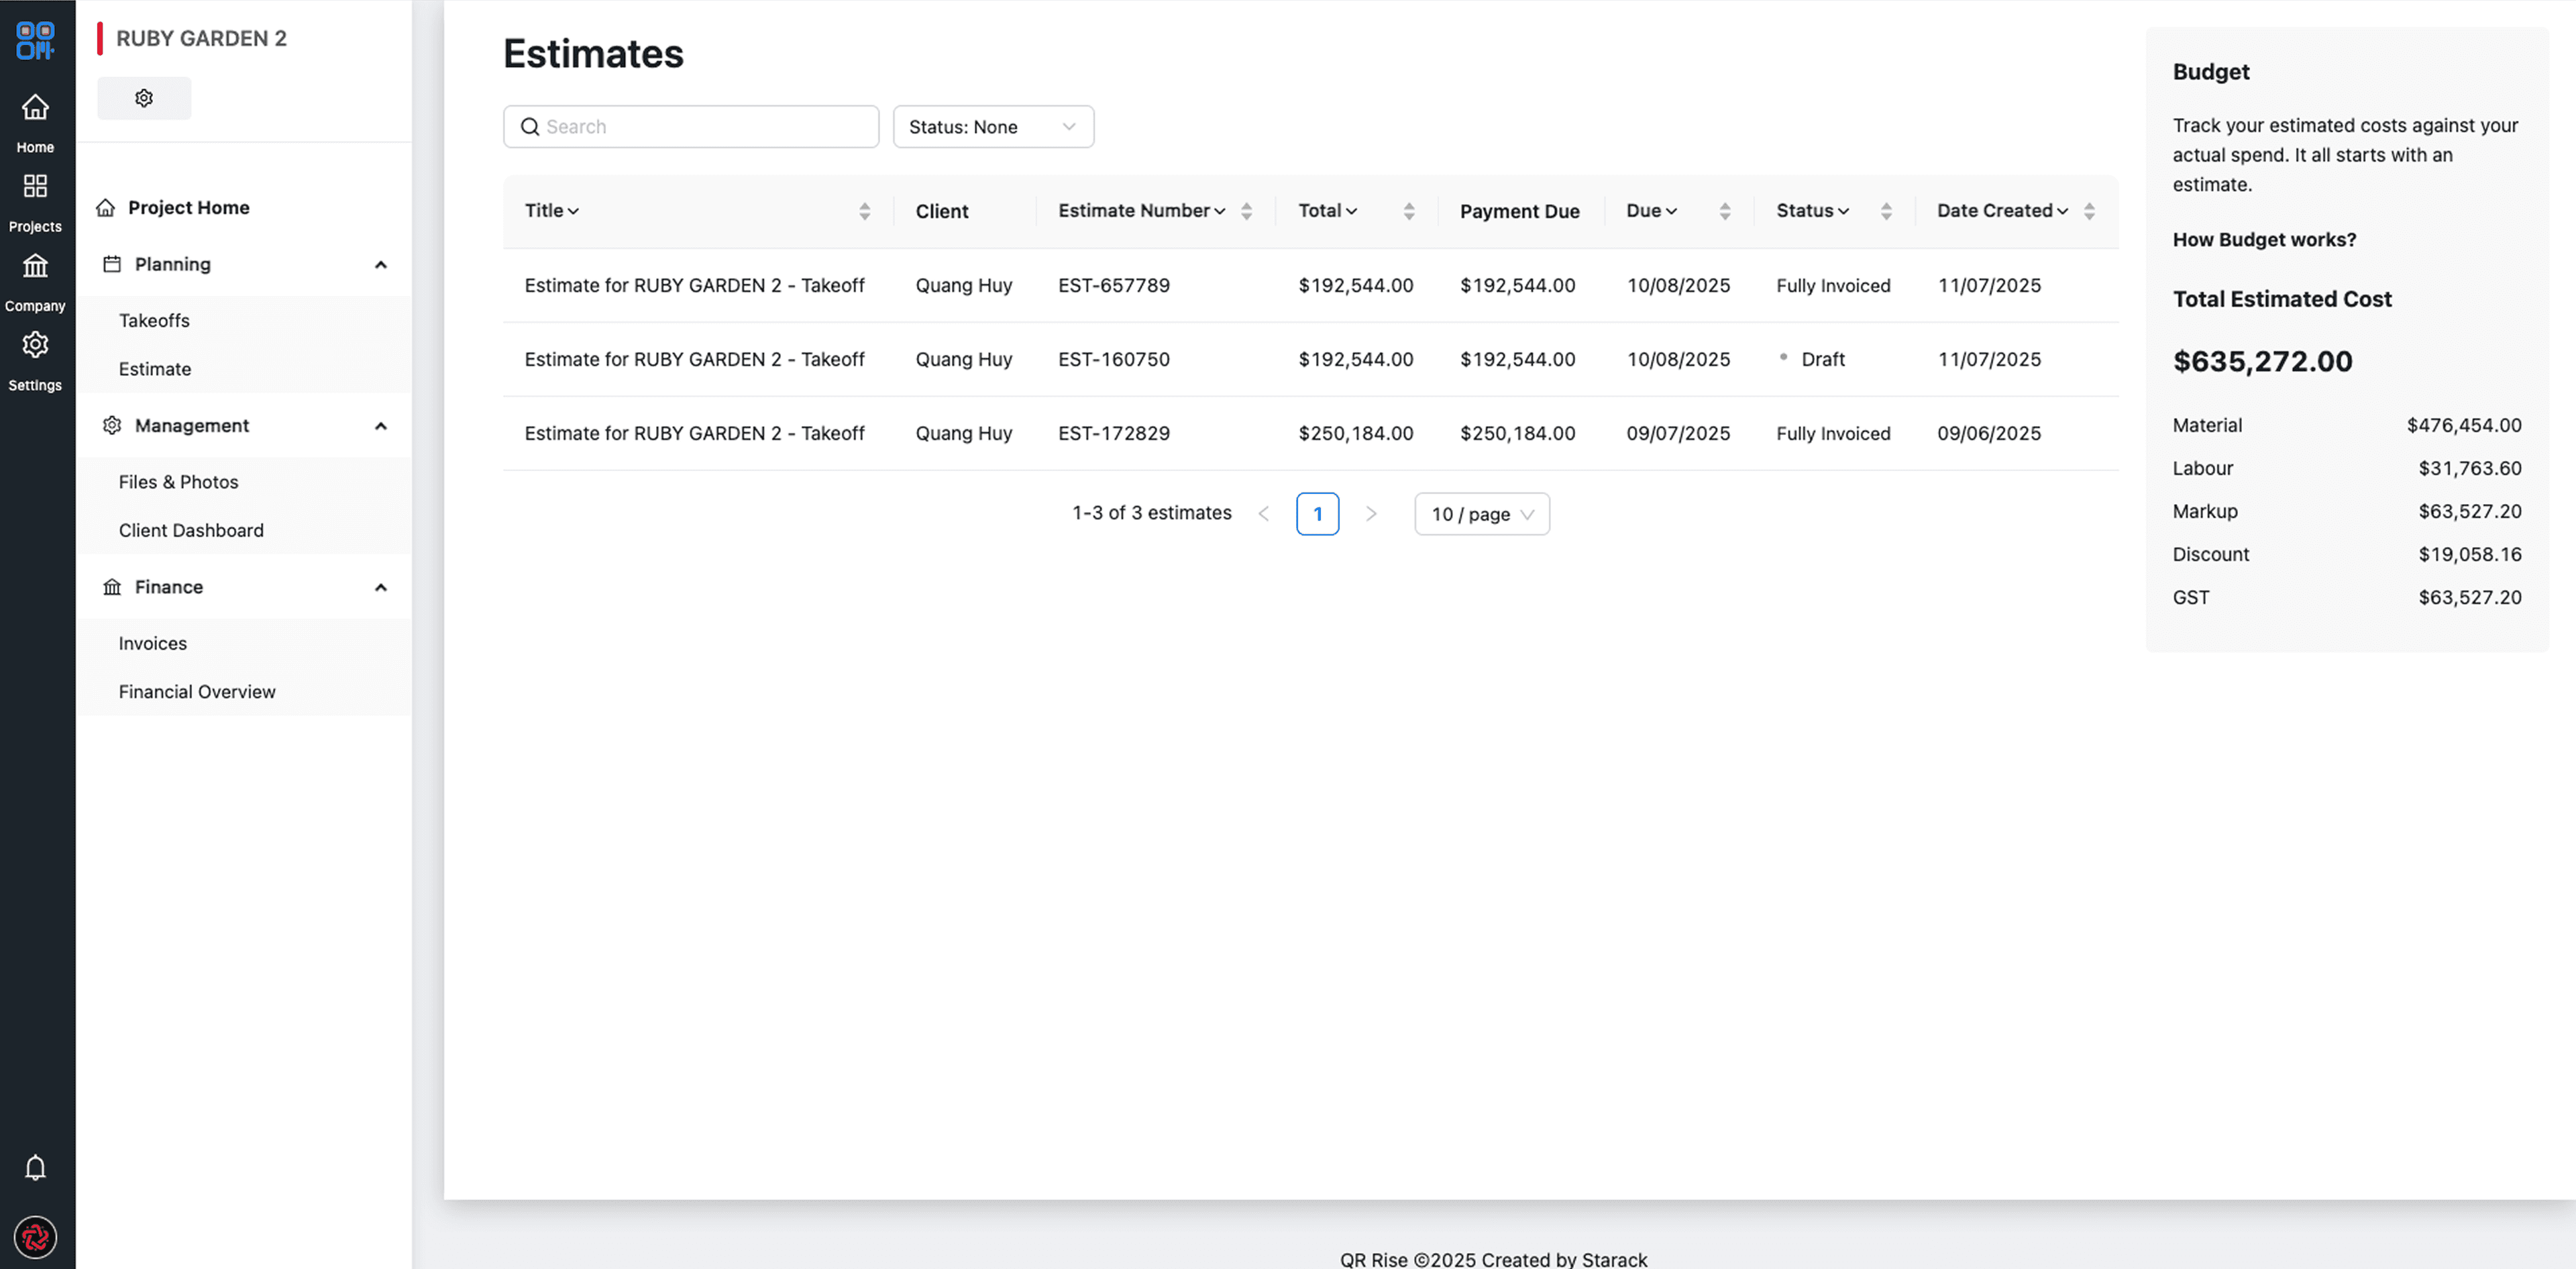Image resolution: width=2576 pixels, height=1269 pixels.
Task: Click the Draft status of EST-160750
Action: 1822,360
